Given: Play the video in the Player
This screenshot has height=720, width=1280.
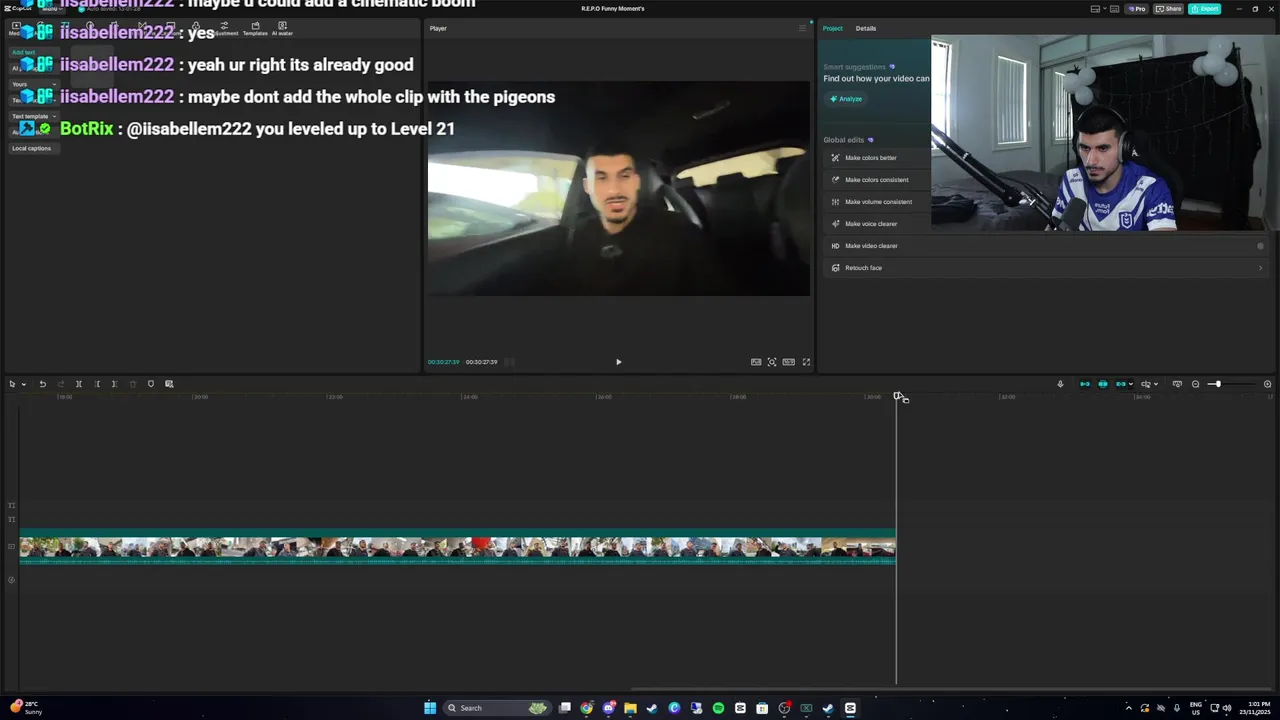Looking at the screenshot, I should click(x=618, y=362).
